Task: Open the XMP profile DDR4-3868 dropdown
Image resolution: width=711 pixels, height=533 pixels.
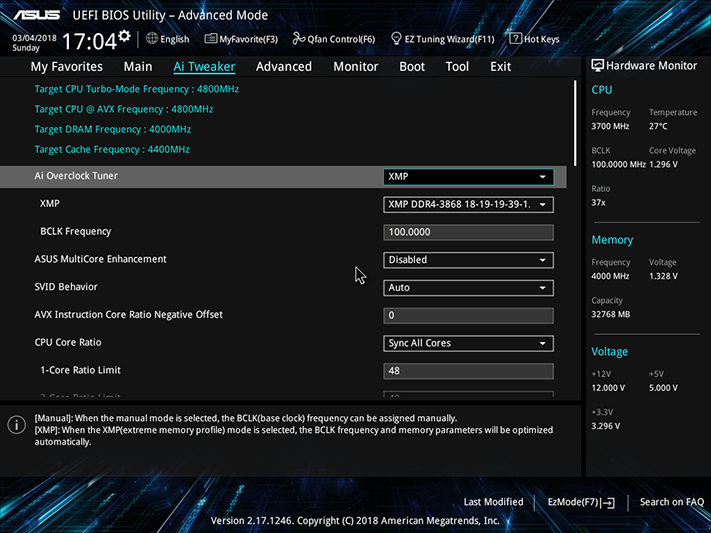Action: pyautogui.click(x=468, y=205)
